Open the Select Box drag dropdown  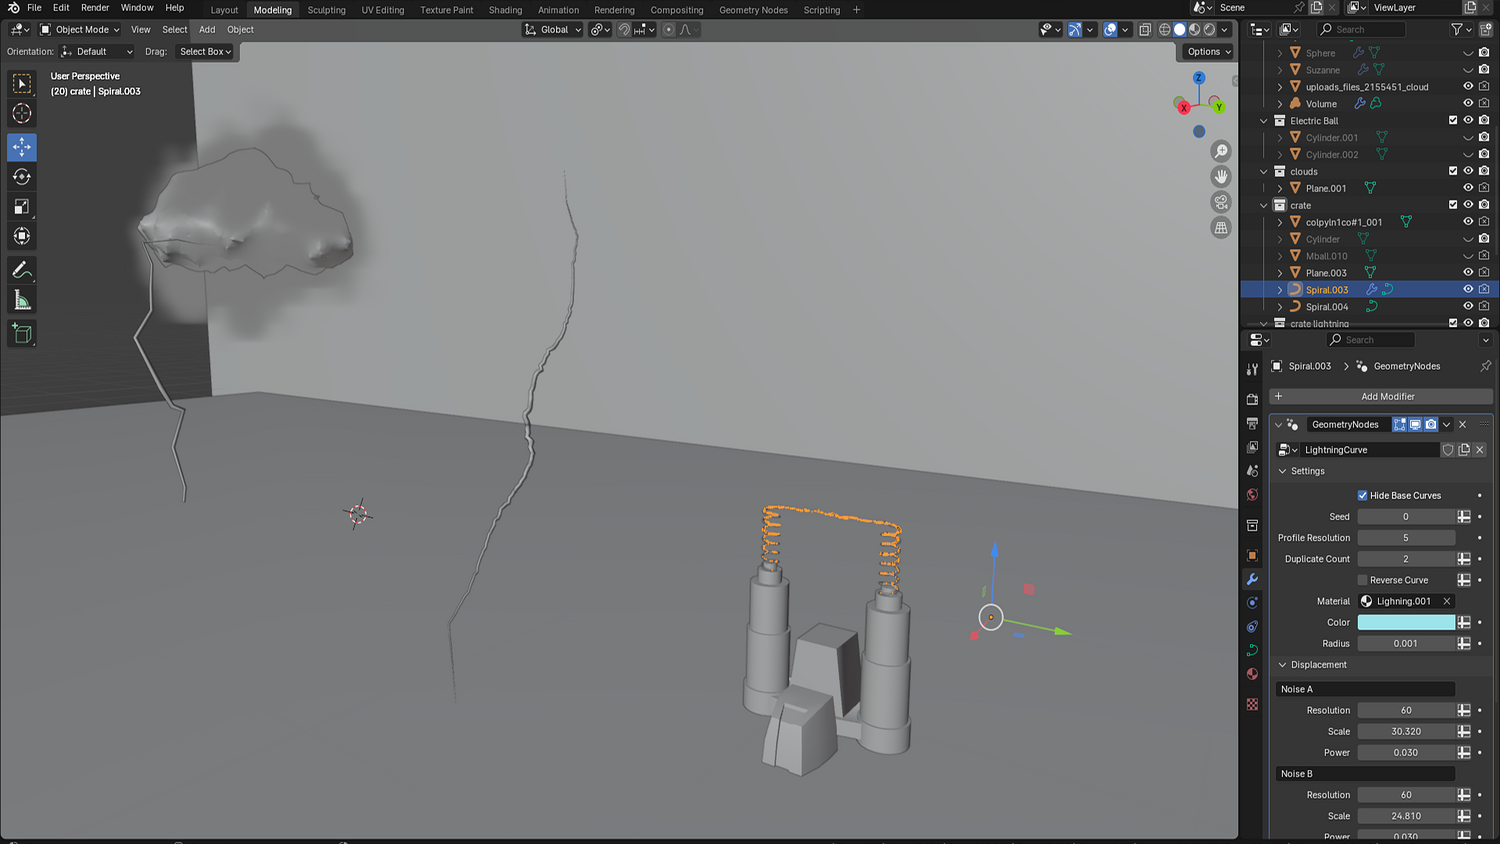pyautogui.click(x=205, y=52)
